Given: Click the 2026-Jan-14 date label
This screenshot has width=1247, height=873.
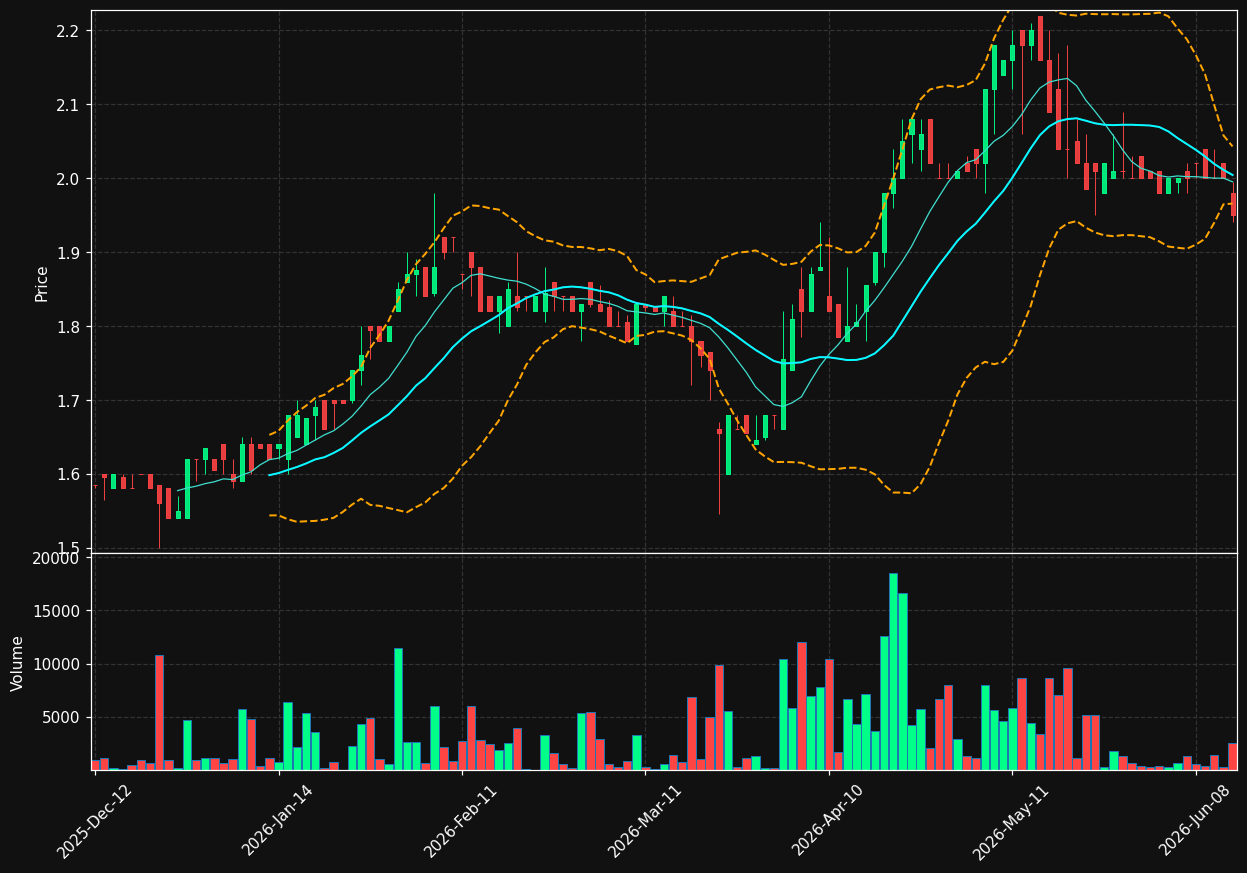Looking at the screenshot, I should pos(278,821).
